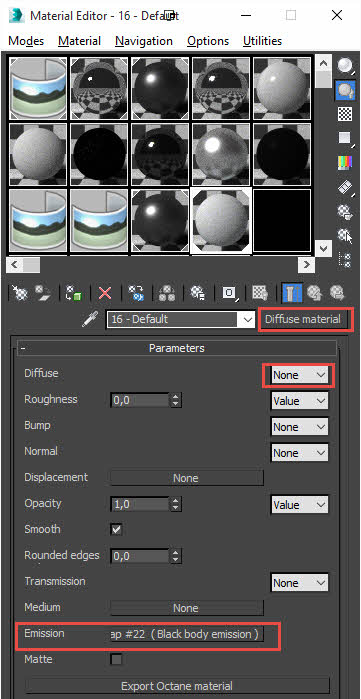361x699 pixels.
Task: Click the Roughness value field
Action: [140, 401]
